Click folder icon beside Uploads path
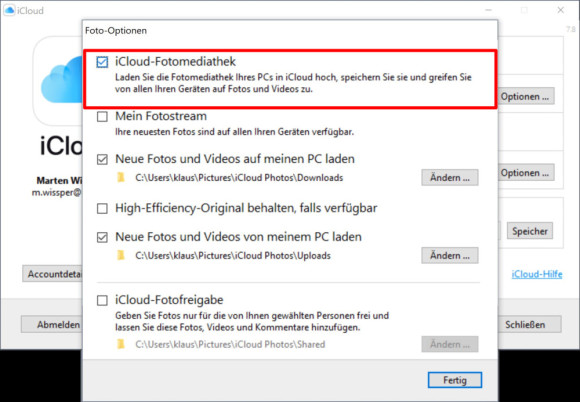Screen dimensions: 580x402 121,256
